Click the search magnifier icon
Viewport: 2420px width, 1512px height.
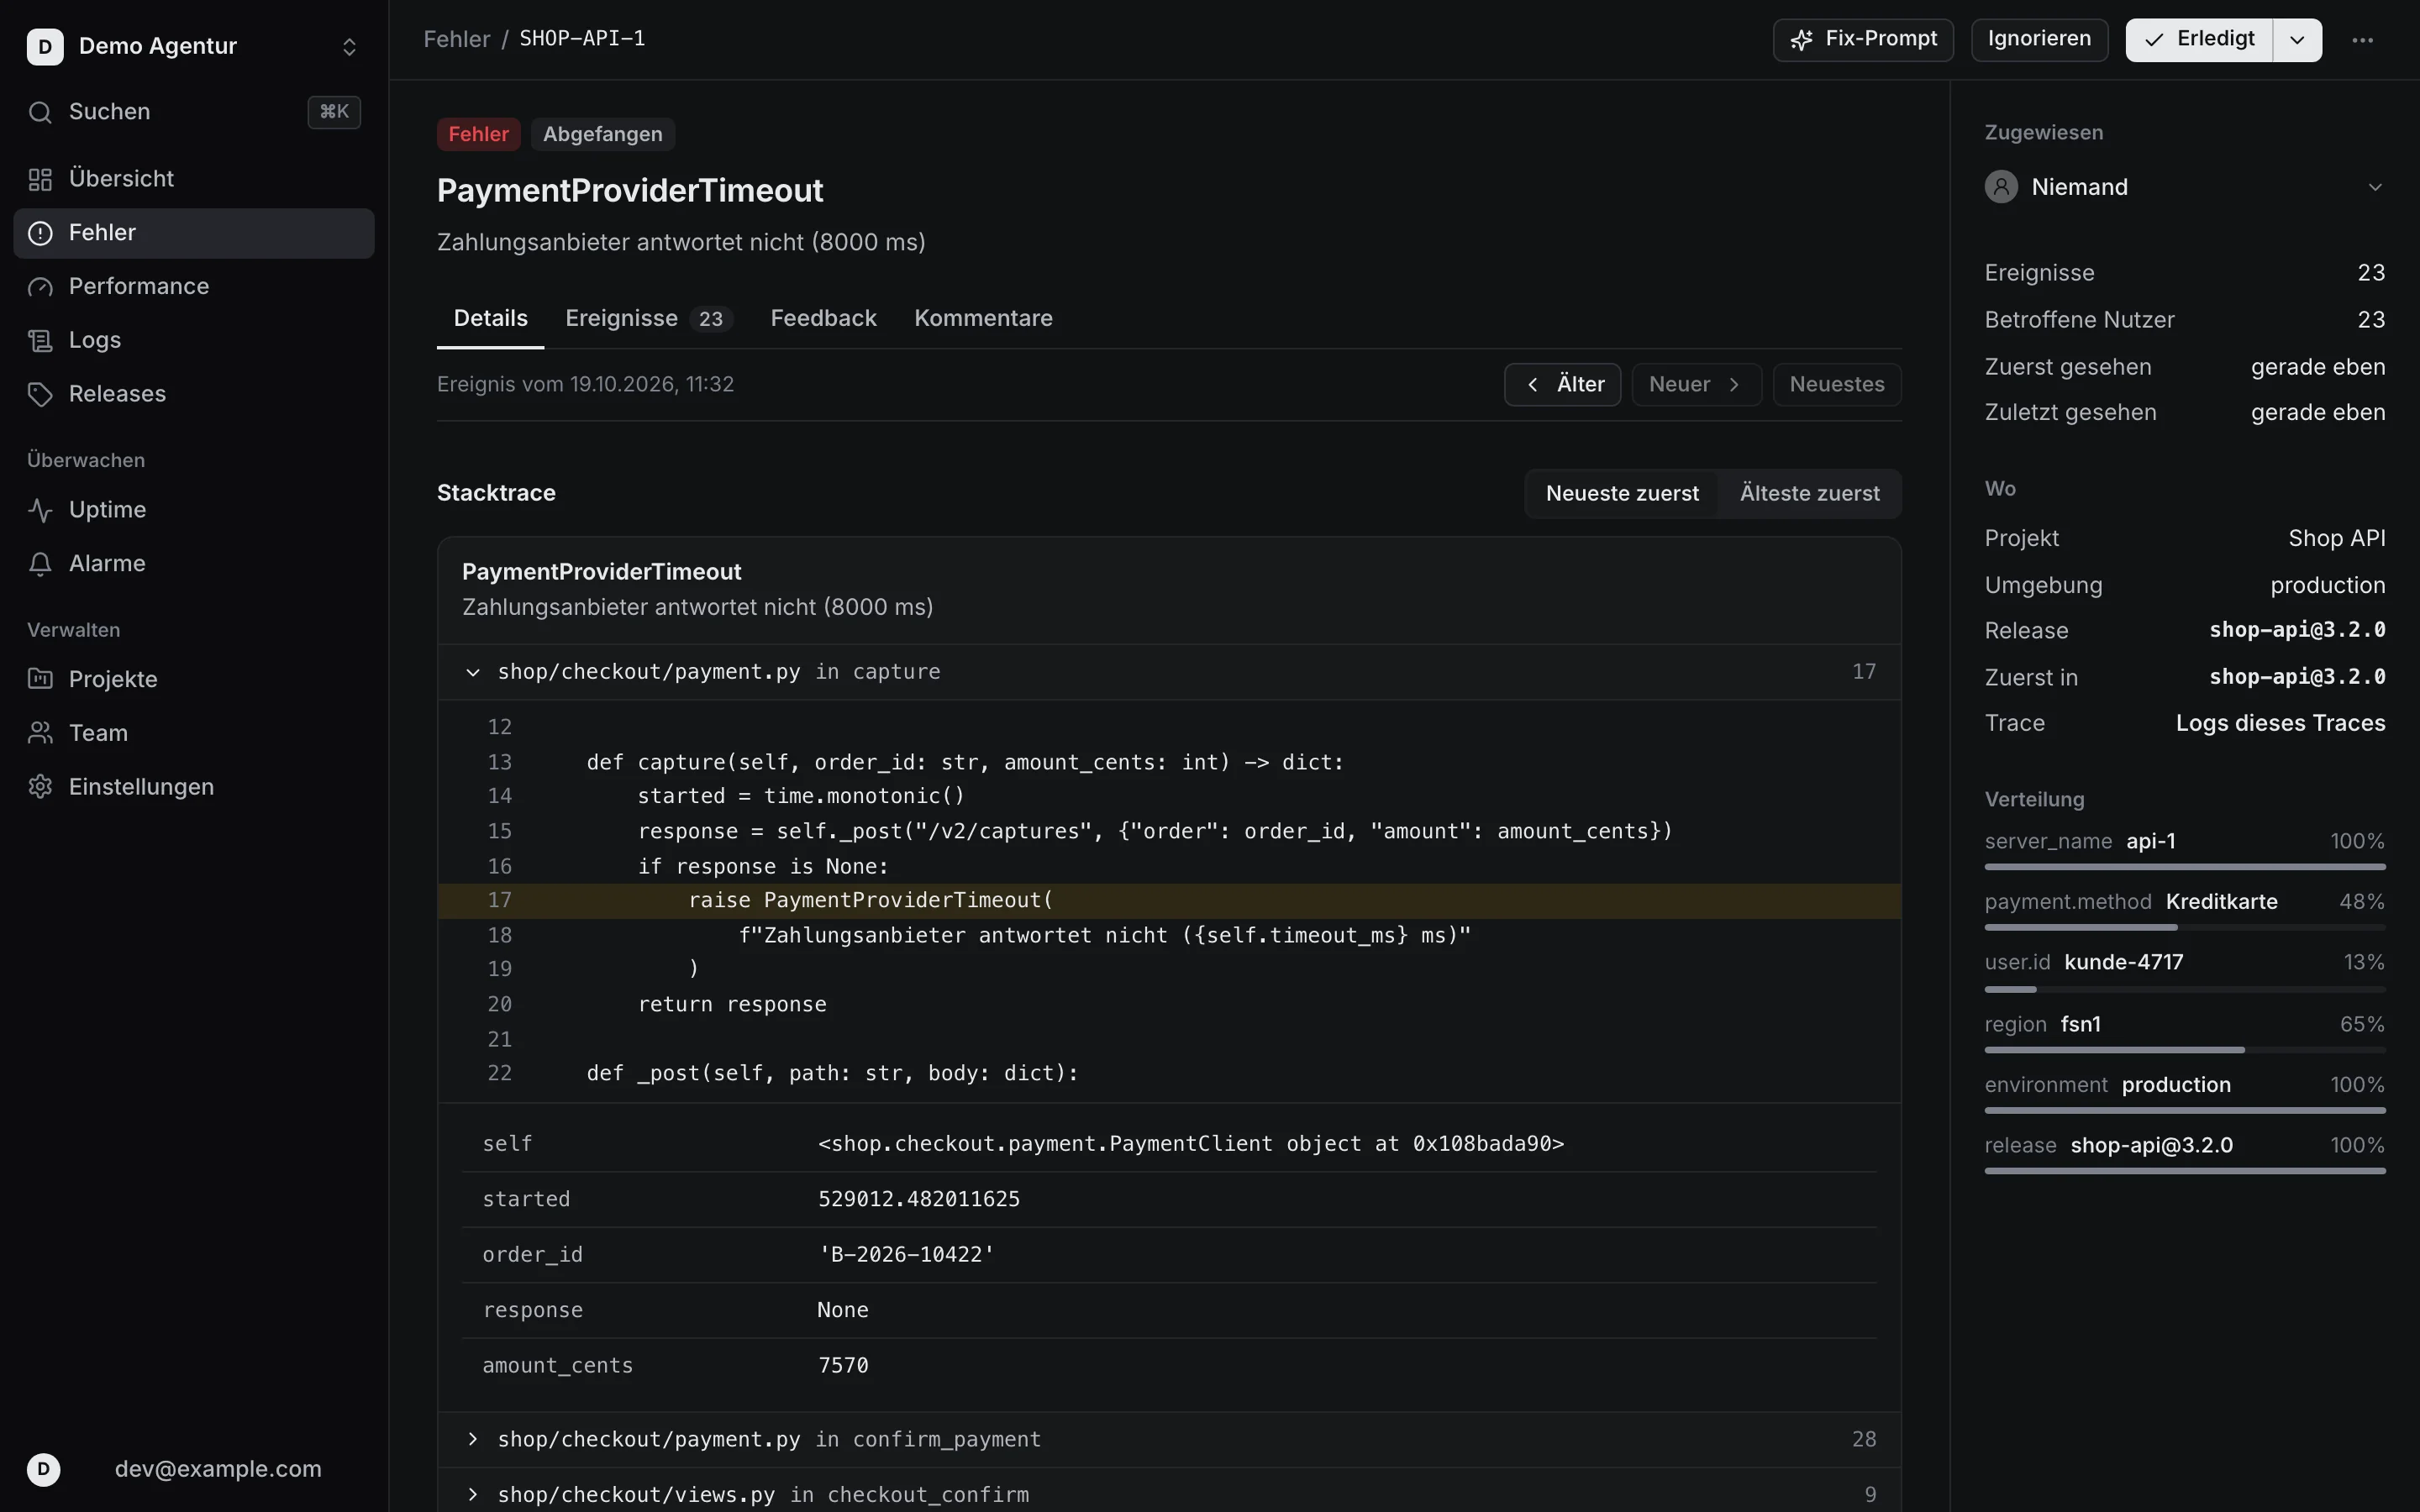(40, 112)
